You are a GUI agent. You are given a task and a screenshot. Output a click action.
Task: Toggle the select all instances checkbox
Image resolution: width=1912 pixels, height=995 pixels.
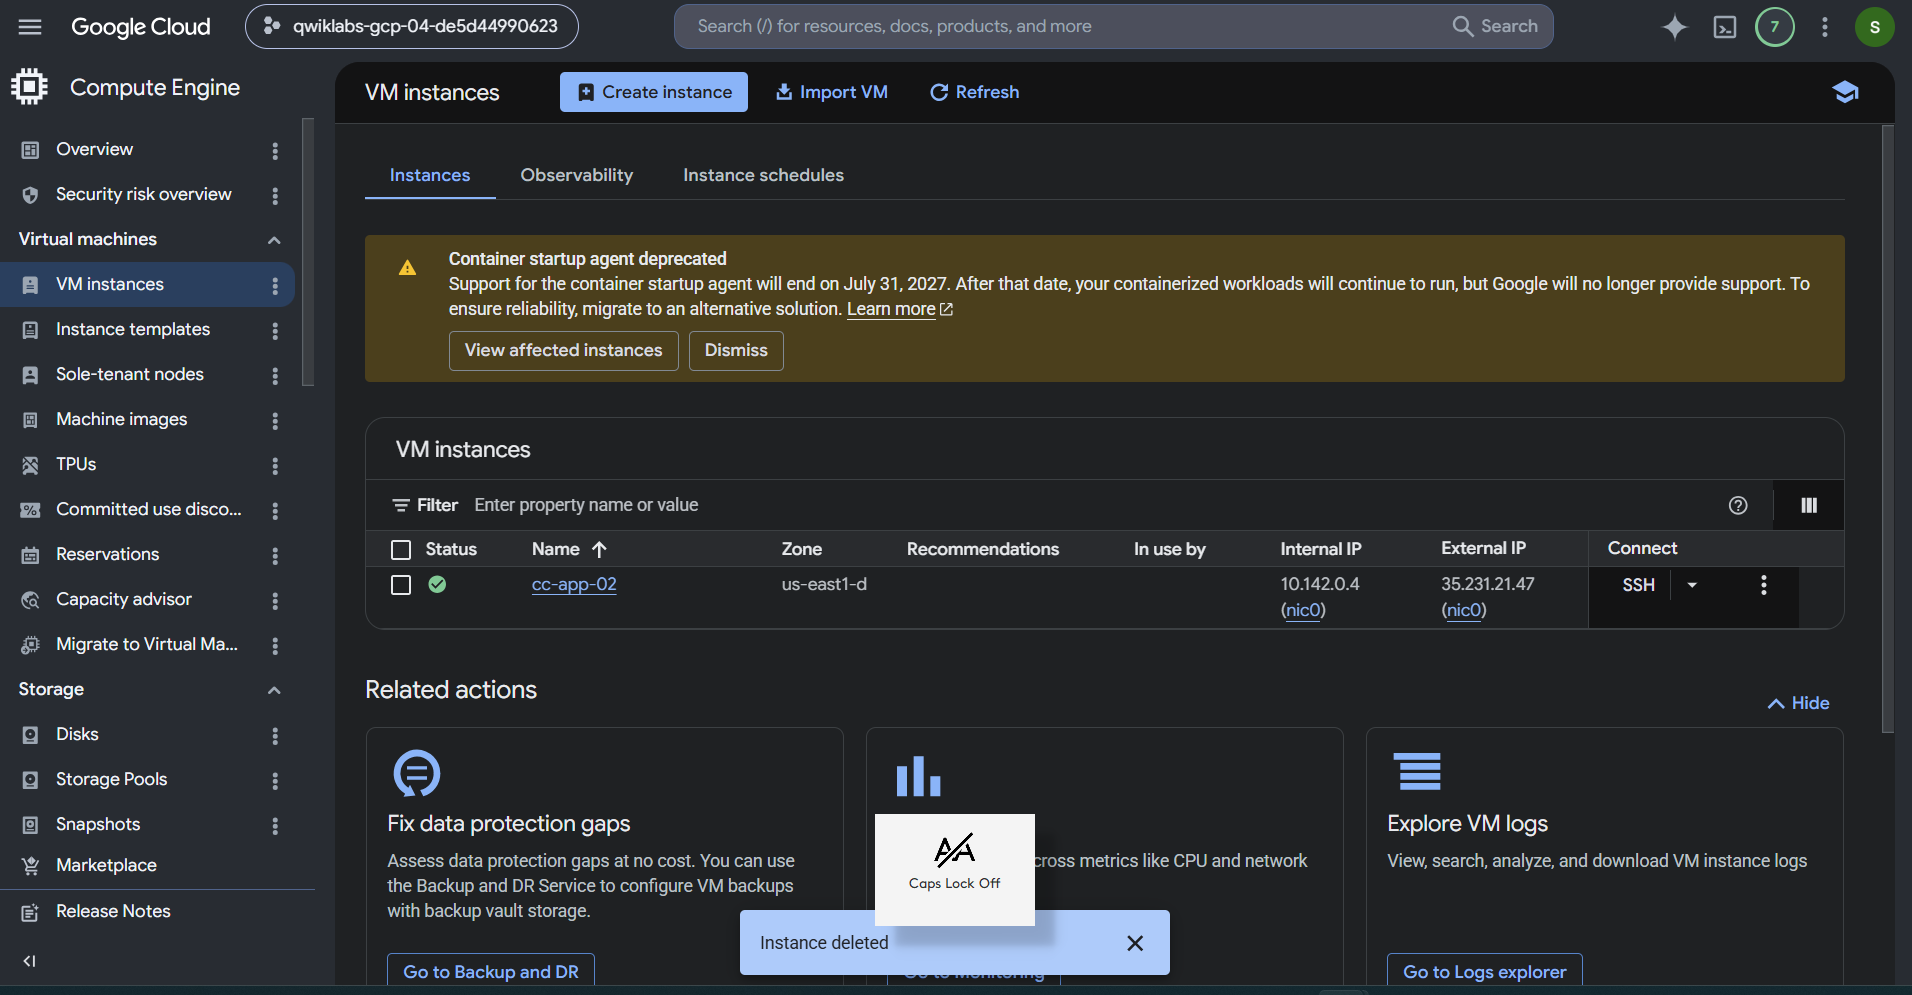click(401, 549)
